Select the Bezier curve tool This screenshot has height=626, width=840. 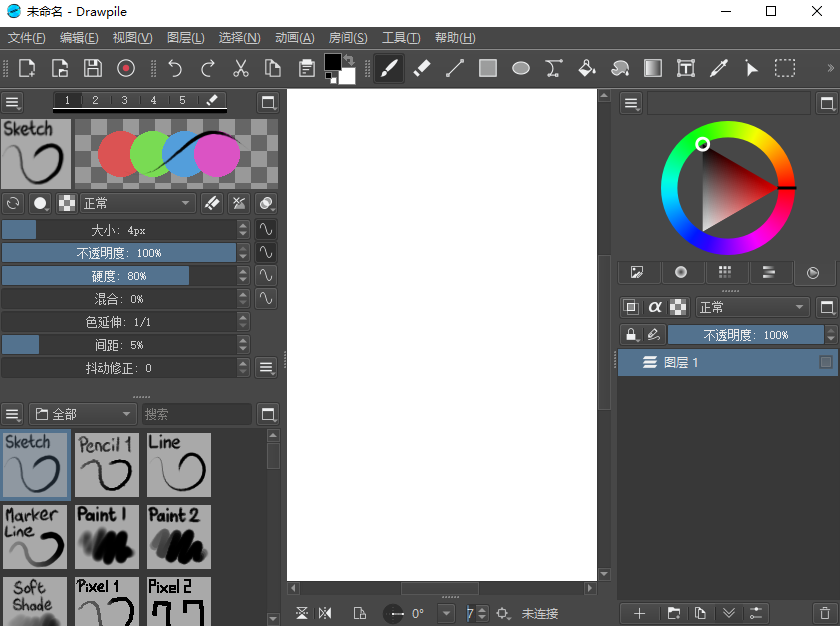(554, 69)
